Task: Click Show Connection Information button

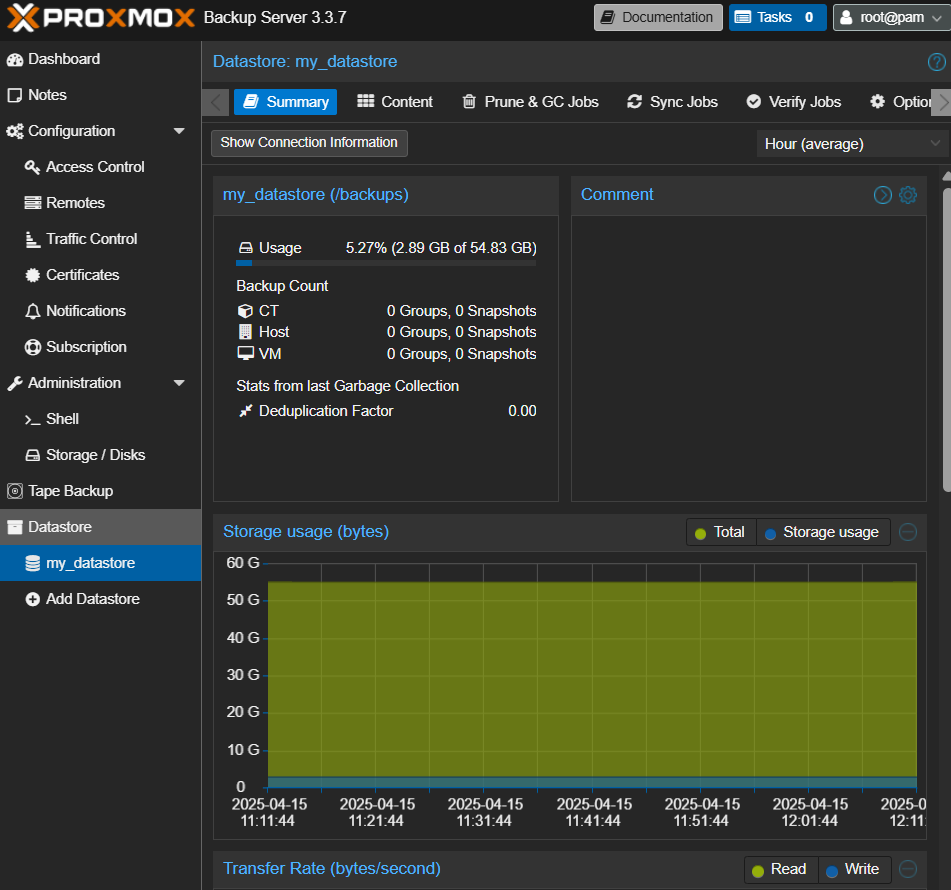Action: pos(309,143)
